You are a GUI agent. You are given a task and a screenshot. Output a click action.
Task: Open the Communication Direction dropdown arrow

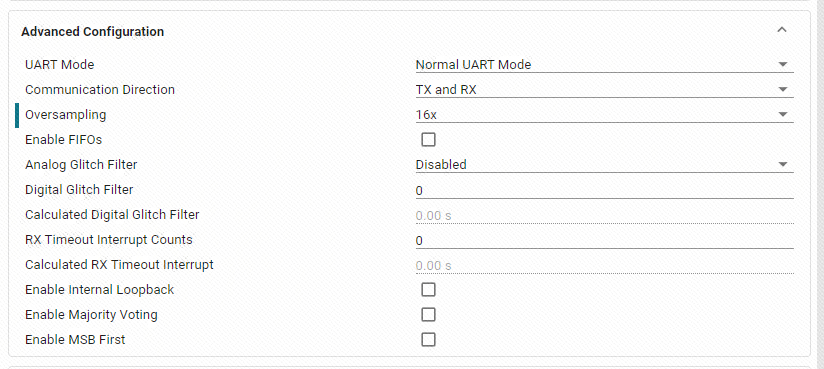click(783, 90)
